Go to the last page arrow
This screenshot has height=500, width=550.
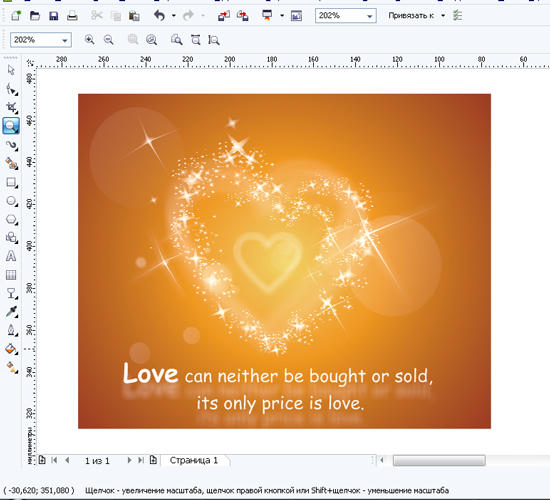coord(141,460)
